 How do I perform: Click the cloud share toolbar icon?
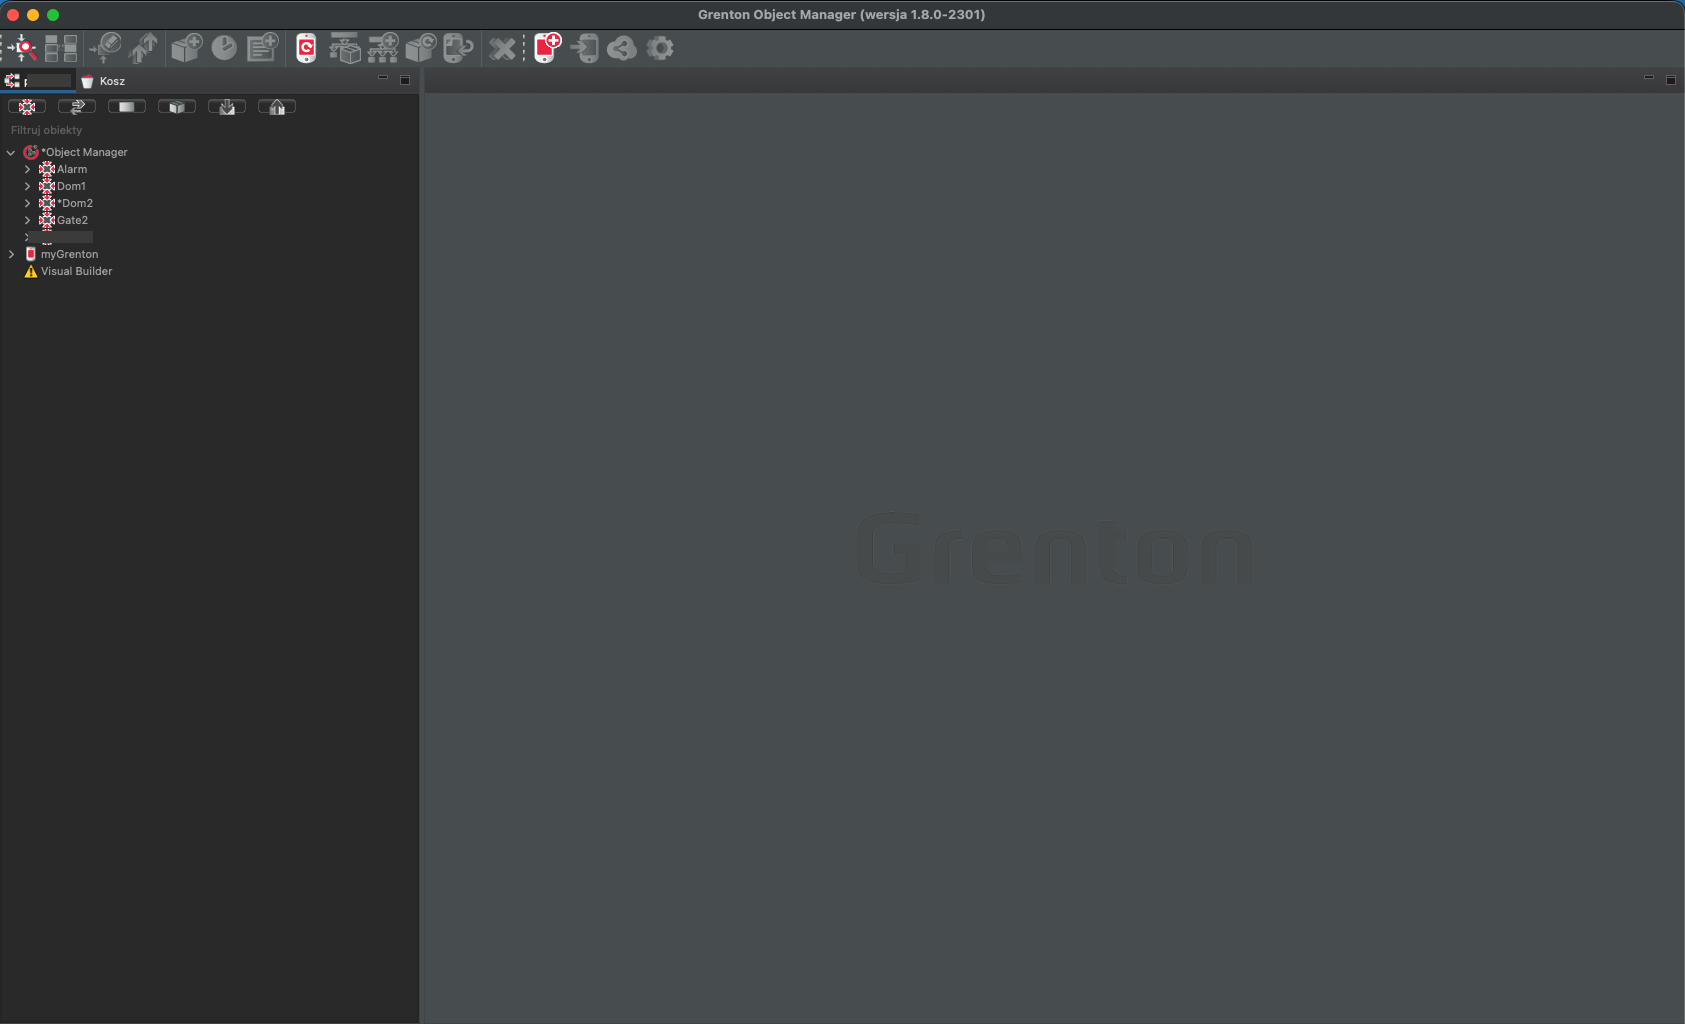622,47
